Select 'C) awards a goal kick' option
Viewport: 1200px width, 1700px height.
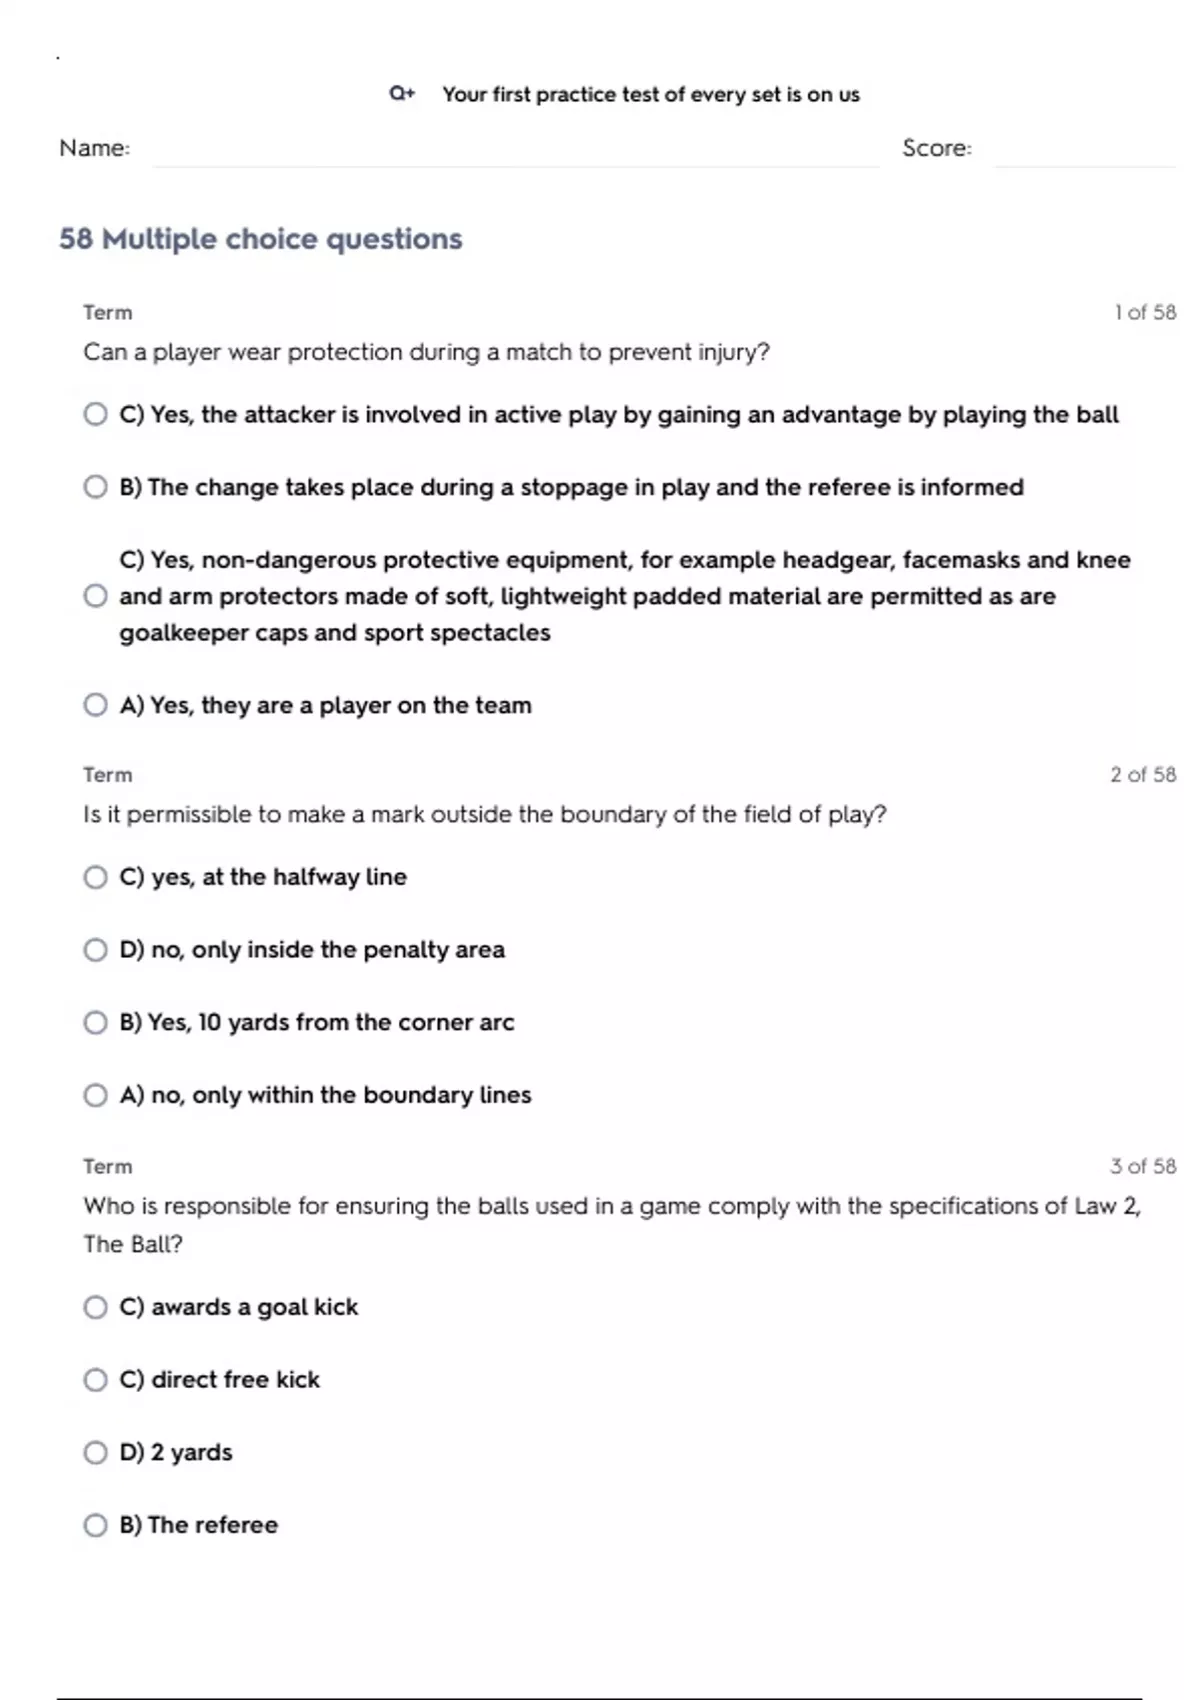(95, 1307)
